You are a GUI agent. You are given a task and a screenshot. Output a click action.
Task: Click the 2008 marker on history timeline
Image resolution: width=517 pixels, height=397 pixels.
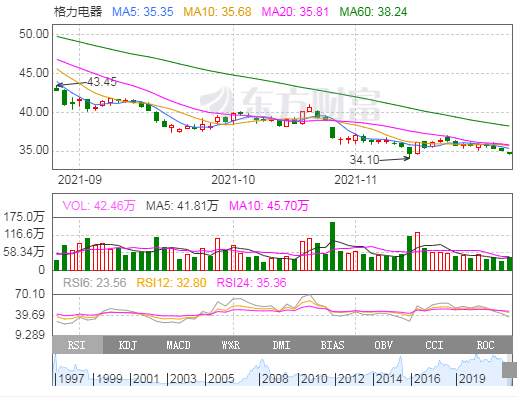coord(275,379)
